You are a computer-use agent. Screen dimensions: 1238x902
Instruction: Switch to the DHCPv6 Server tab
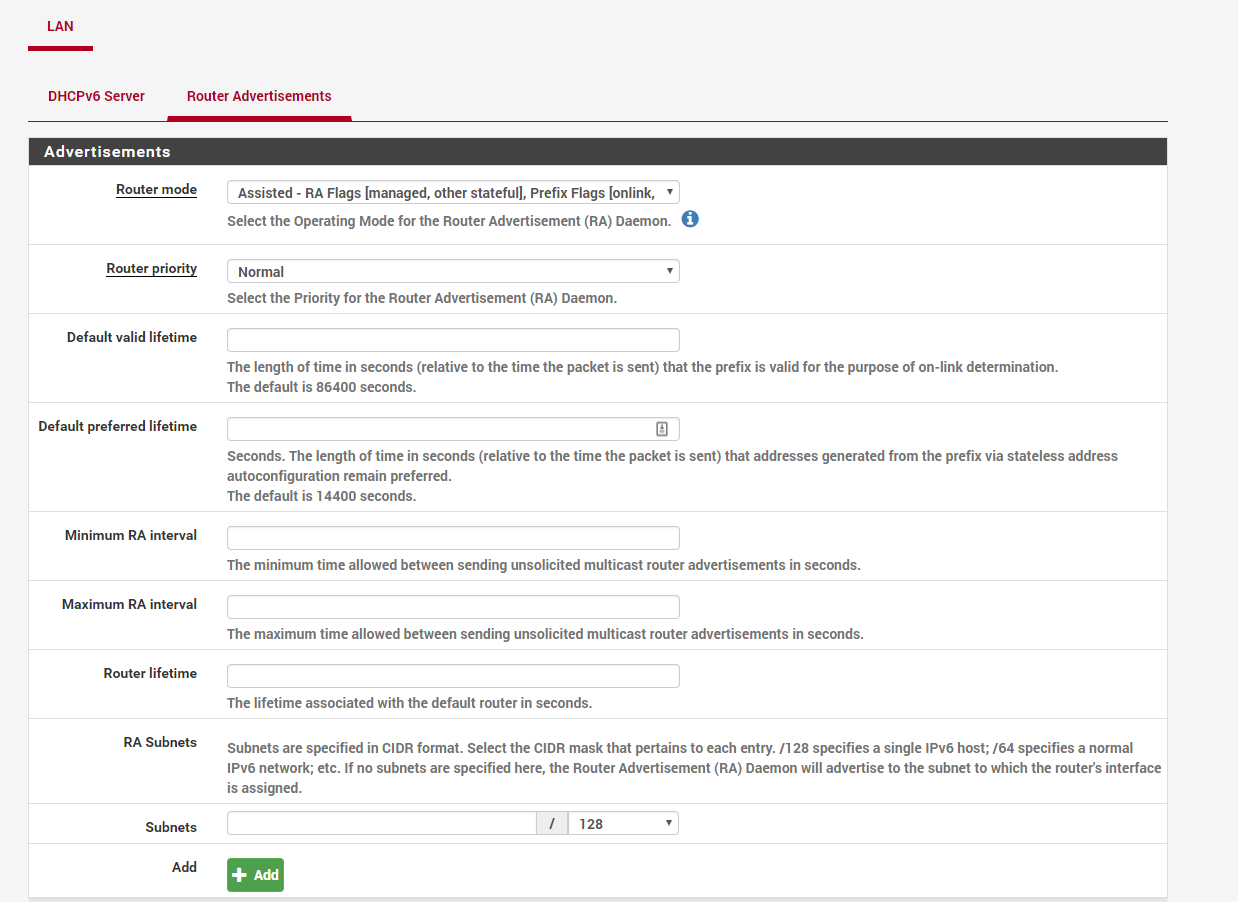pyautogui.click(x=96, y=96)
